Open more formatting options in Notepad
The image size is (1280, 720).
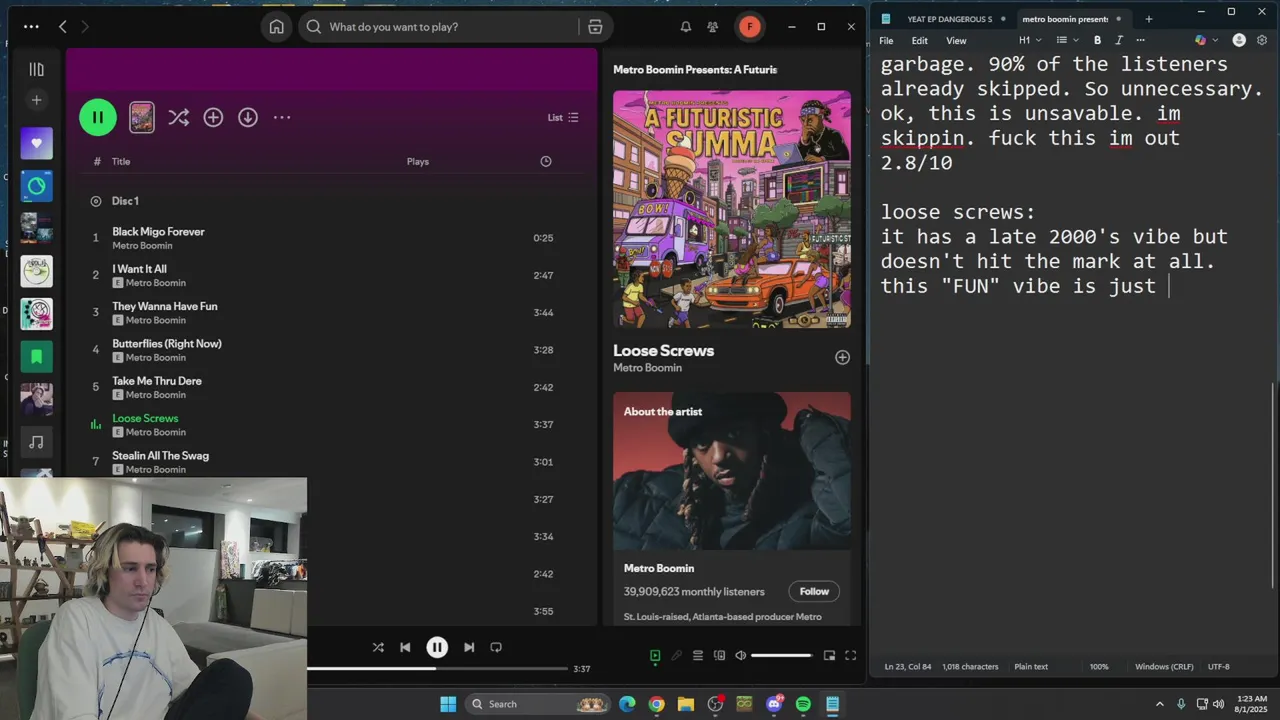[1140, 41]
